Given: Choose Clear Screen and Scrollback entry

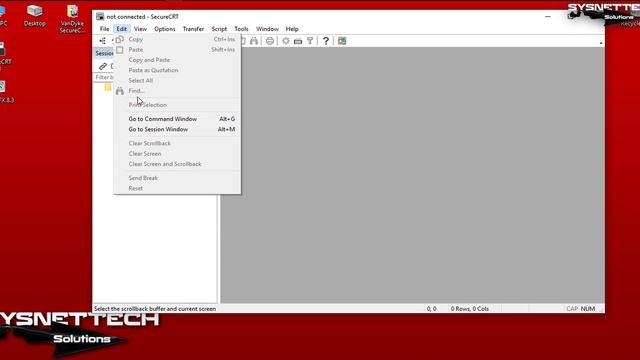Looking at the screenshot, I should [x=177, y=164].
